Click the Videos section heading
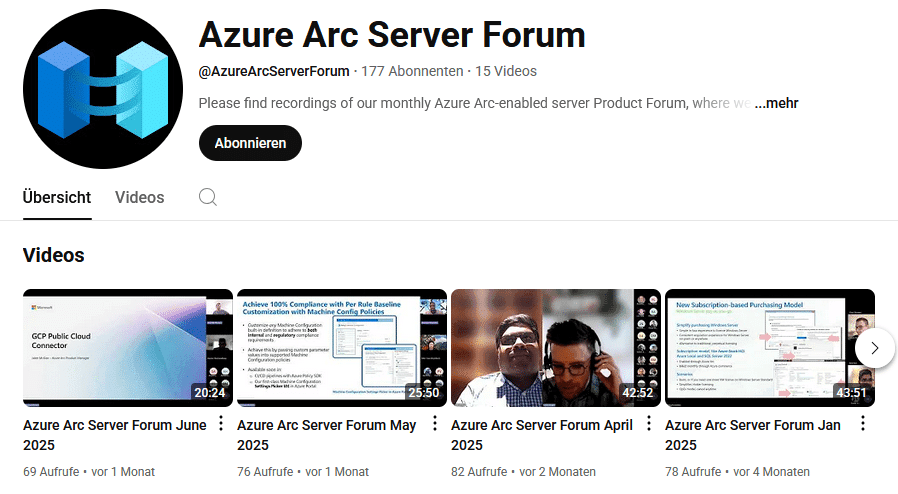 click(x=54, y=255)
